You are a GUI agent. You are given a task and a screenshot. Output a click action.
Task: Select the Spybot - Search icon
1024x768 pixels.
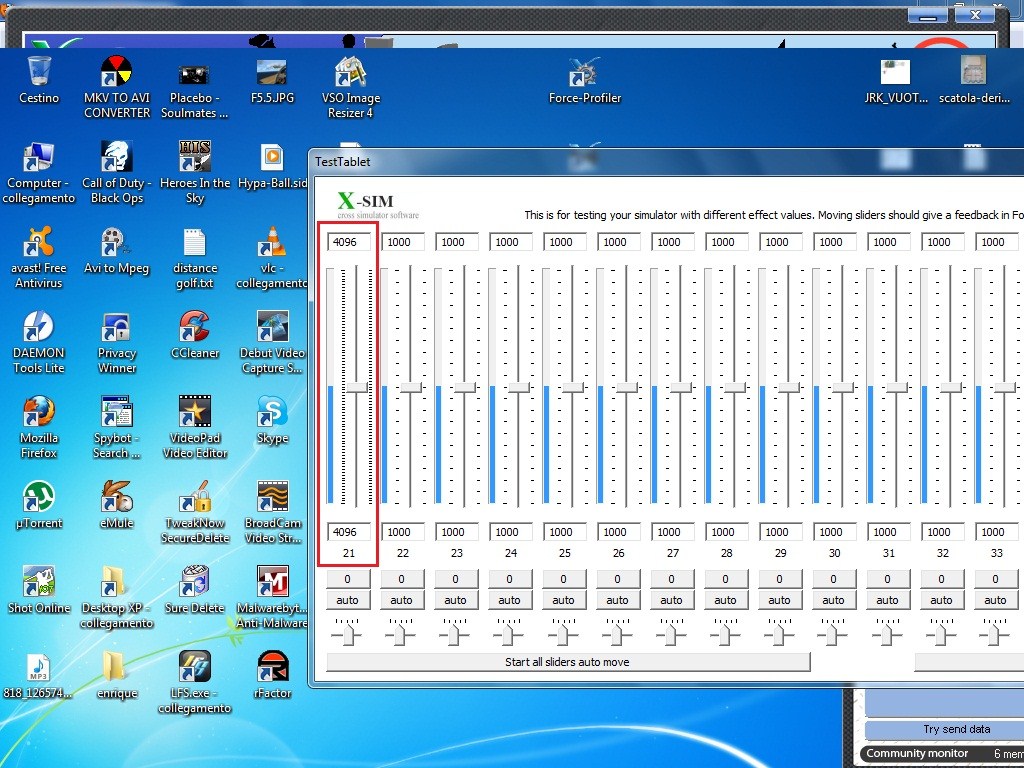click(x=116, y=412)
